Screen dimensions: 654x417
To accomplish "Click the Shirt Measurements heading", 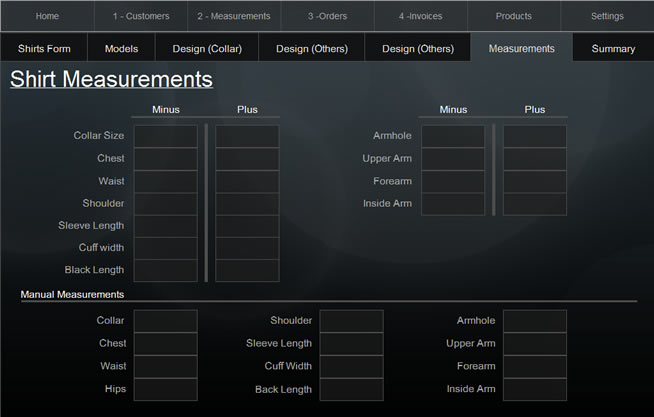I will (111, 79).
